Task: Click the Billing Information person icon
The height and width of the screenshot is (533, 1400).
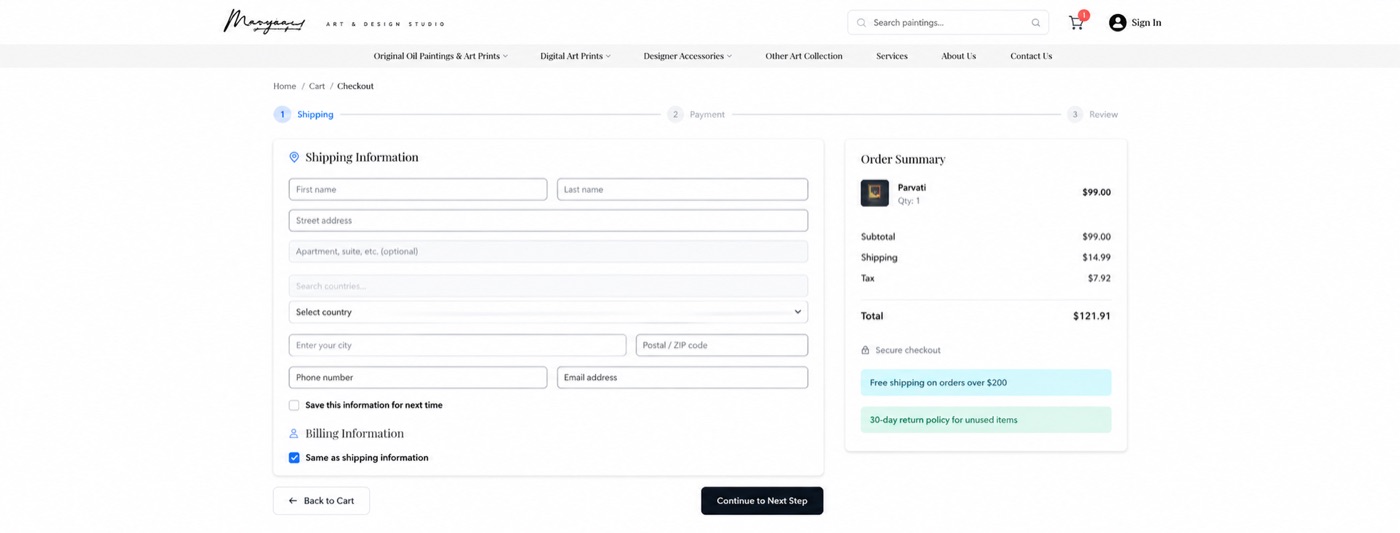Action: point(294,434)
